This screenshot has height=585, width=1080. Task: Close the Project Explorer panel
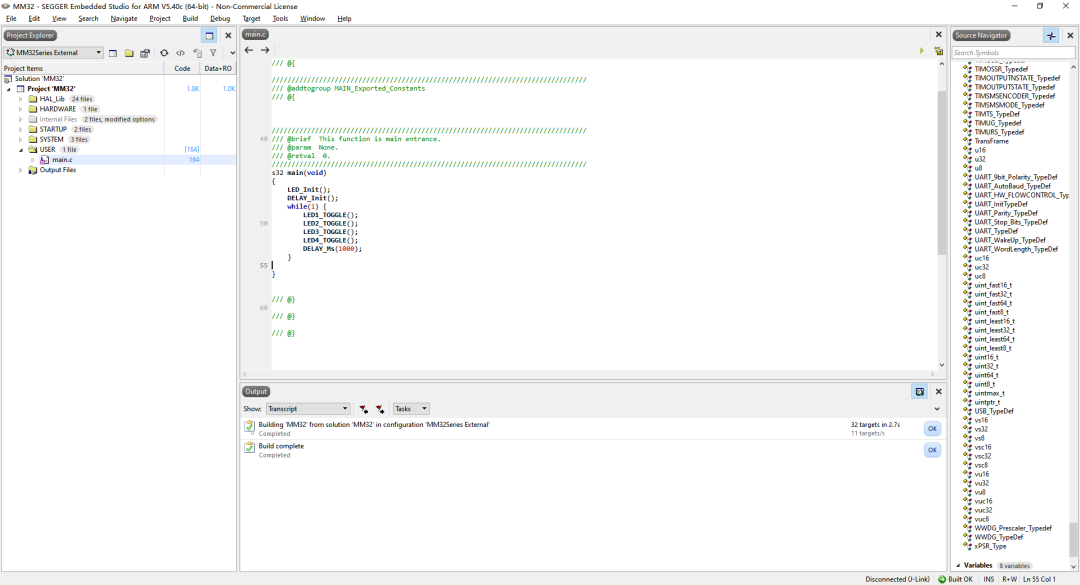(x=229, y=36)
